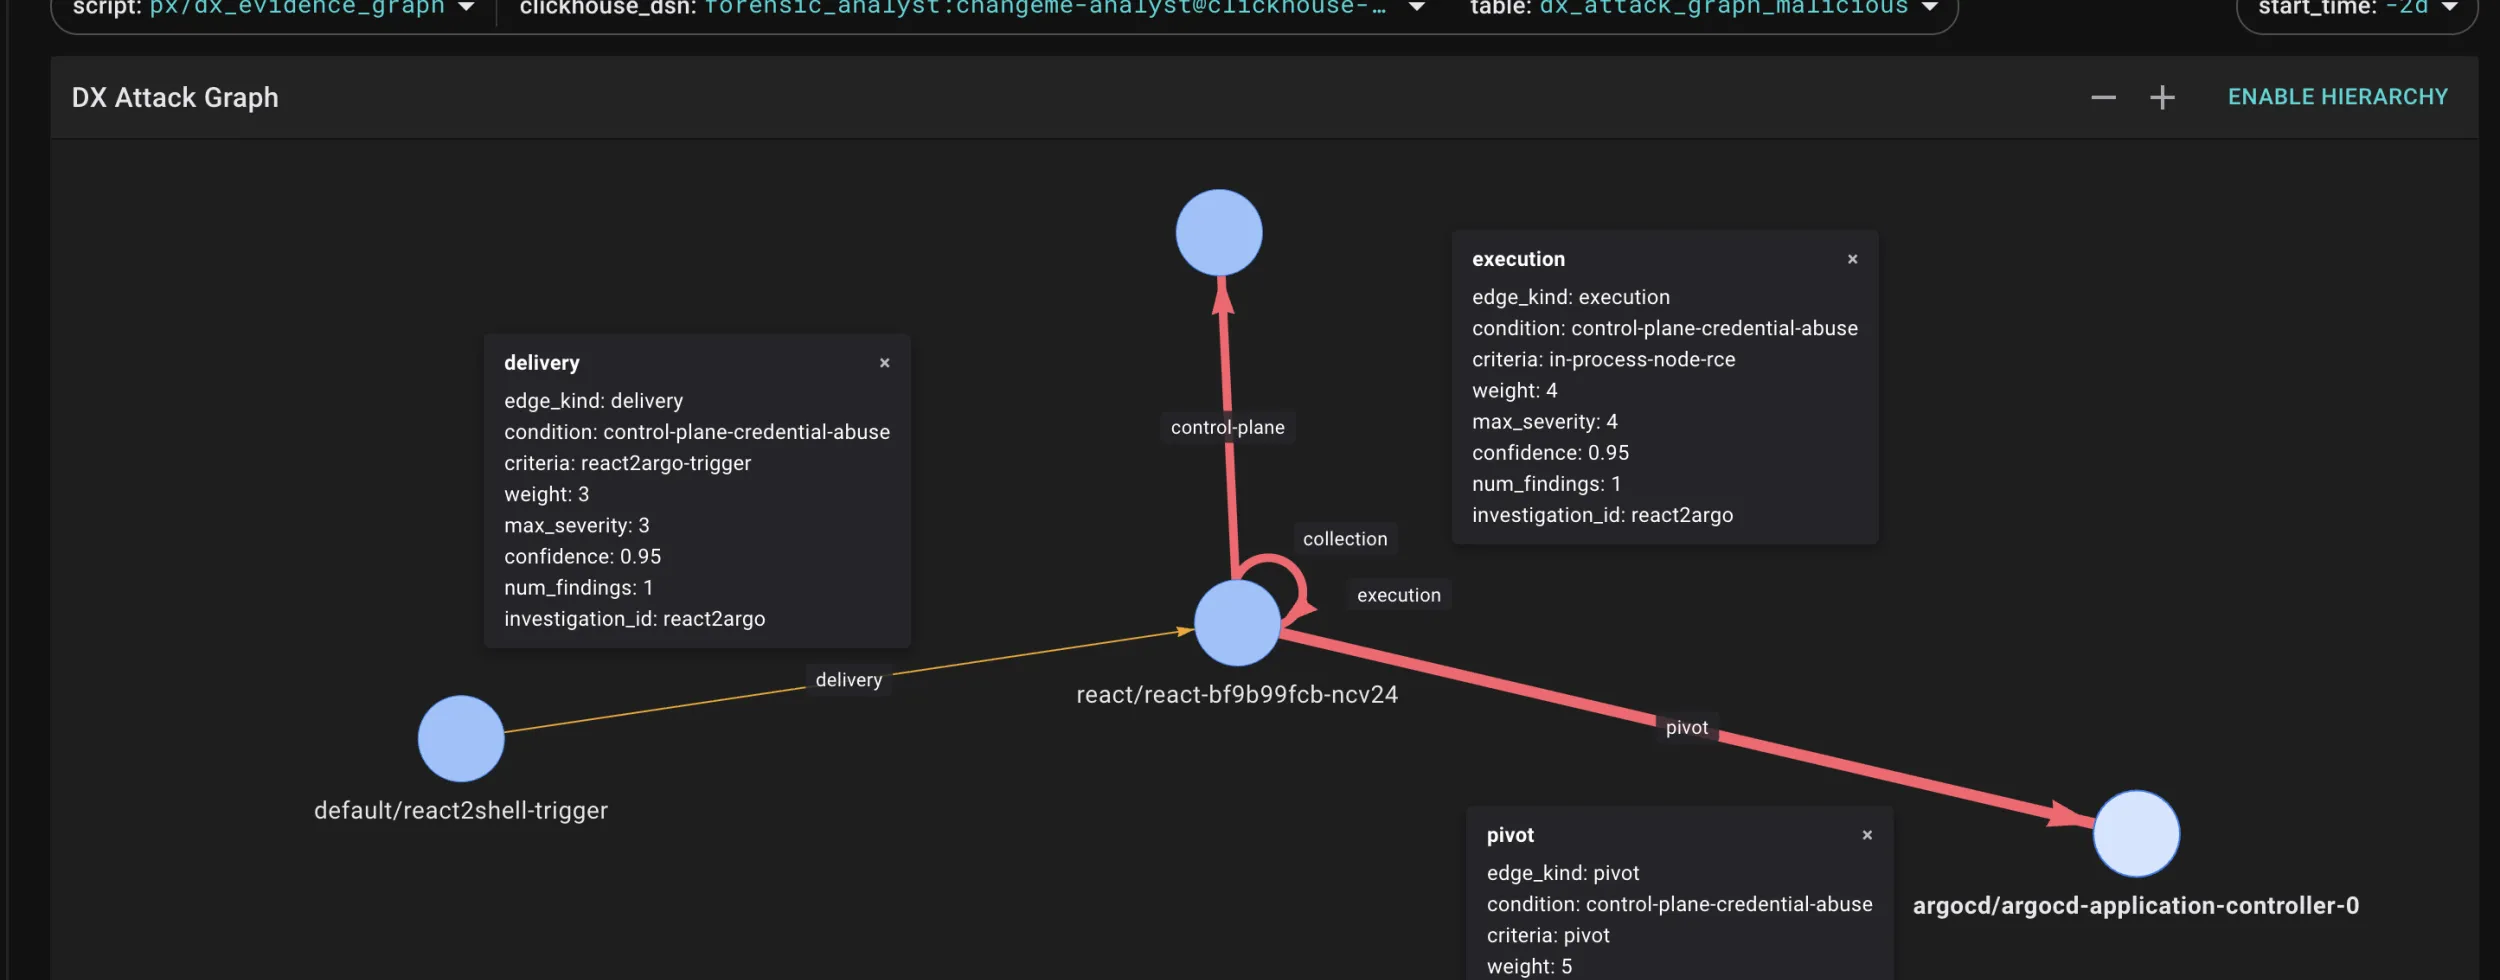The image size is (2500, 980).
Task: Select the default/react2shell-trigger node
Action: pyautogui.click(x=461, y=739)
